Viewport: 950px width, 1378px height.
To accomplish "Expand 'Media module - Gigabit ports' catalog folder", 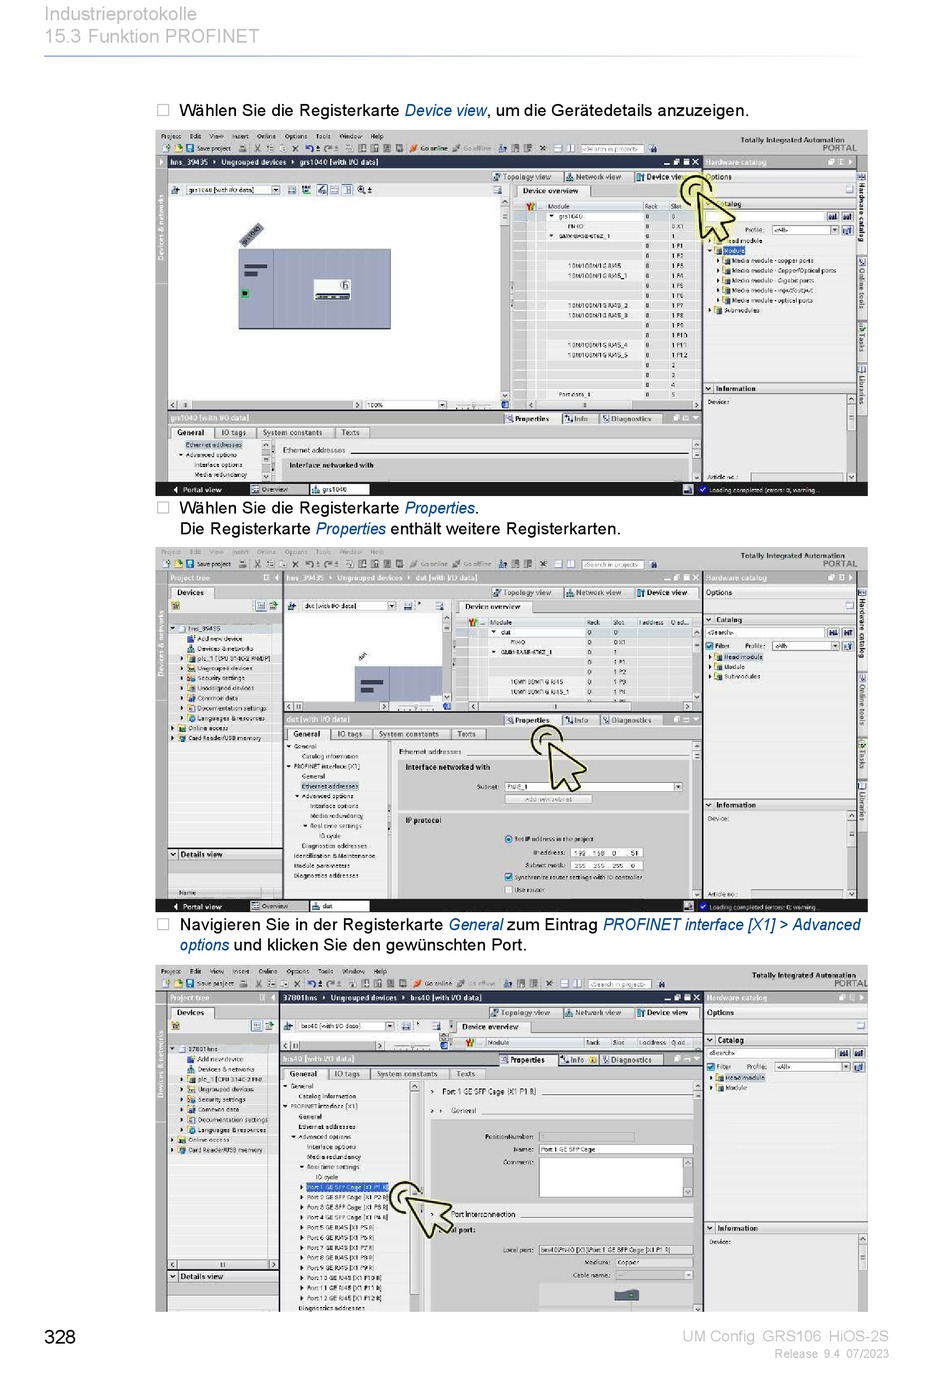I will tap(719, 280).
